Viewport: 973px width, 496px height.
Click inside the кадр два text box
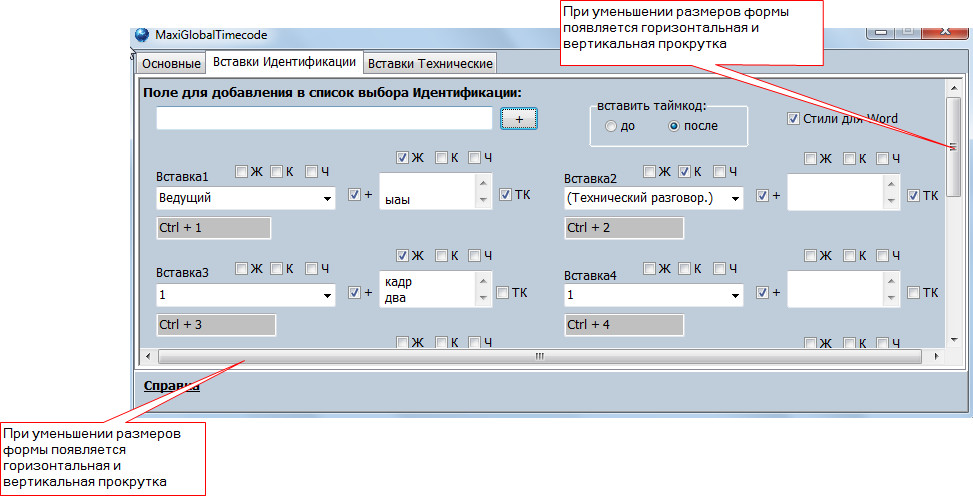point(427,289)
